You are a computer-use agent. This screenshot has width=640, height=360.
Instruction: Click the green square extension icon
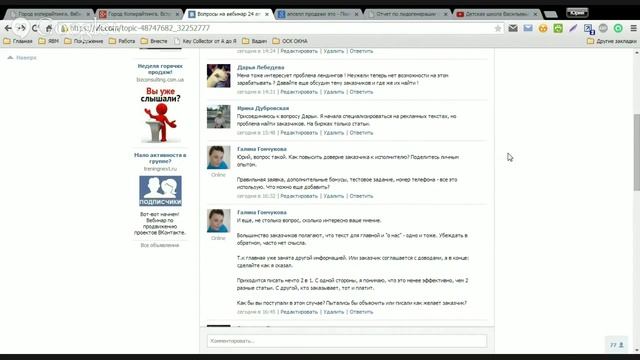[x=558, y=28]
